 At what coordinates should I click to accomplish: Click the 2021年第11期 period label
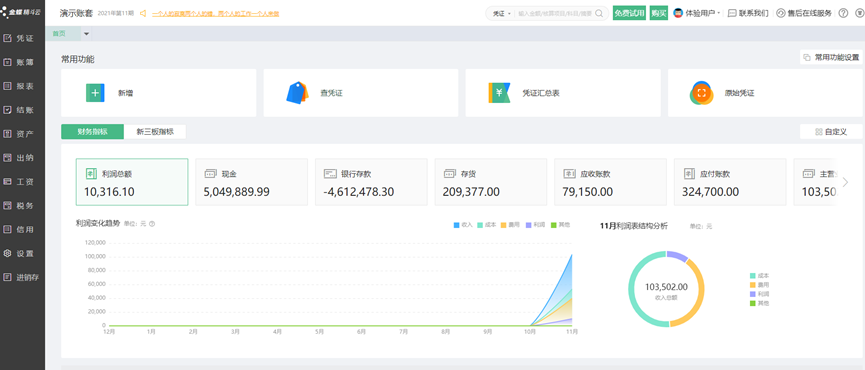tap(115, 13)
